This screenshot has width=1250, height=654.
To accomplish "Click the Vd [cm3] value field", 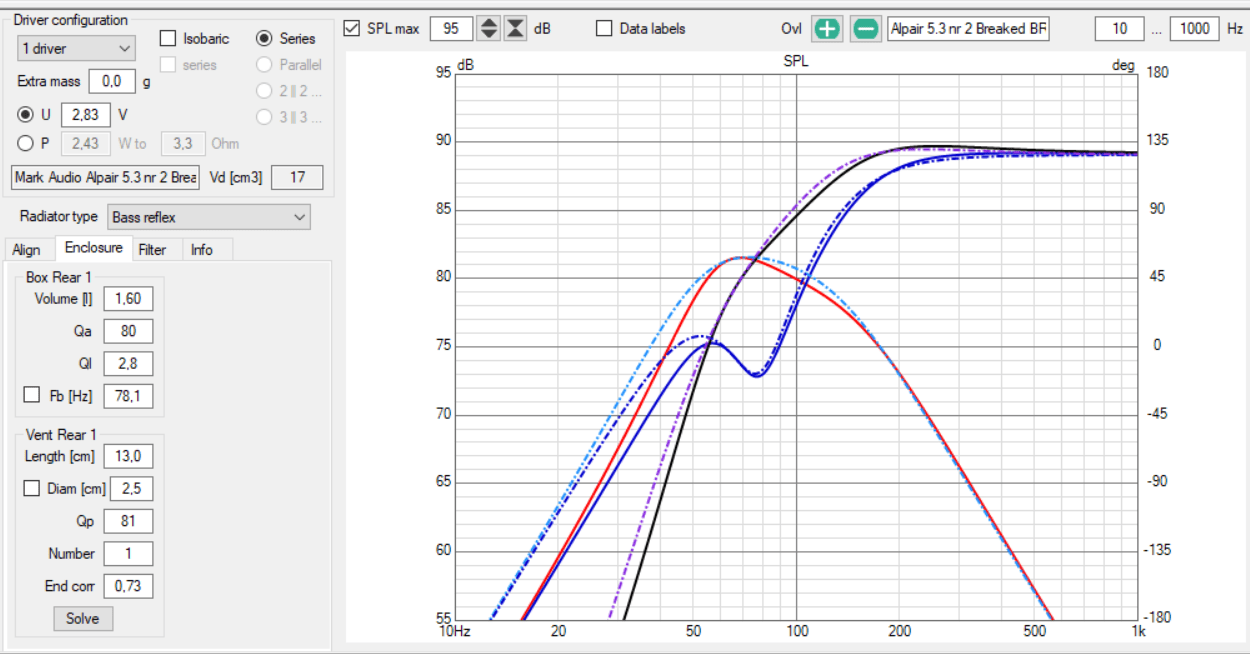I will click(x=297, y=178).
